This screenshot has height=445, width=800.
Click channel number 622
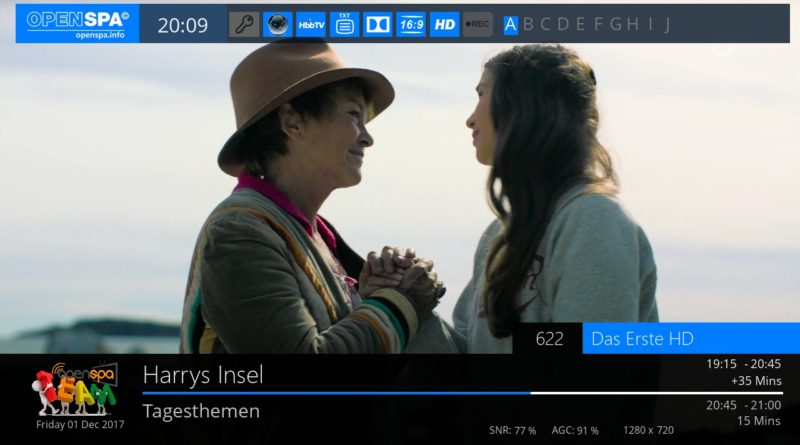[549, 339]
